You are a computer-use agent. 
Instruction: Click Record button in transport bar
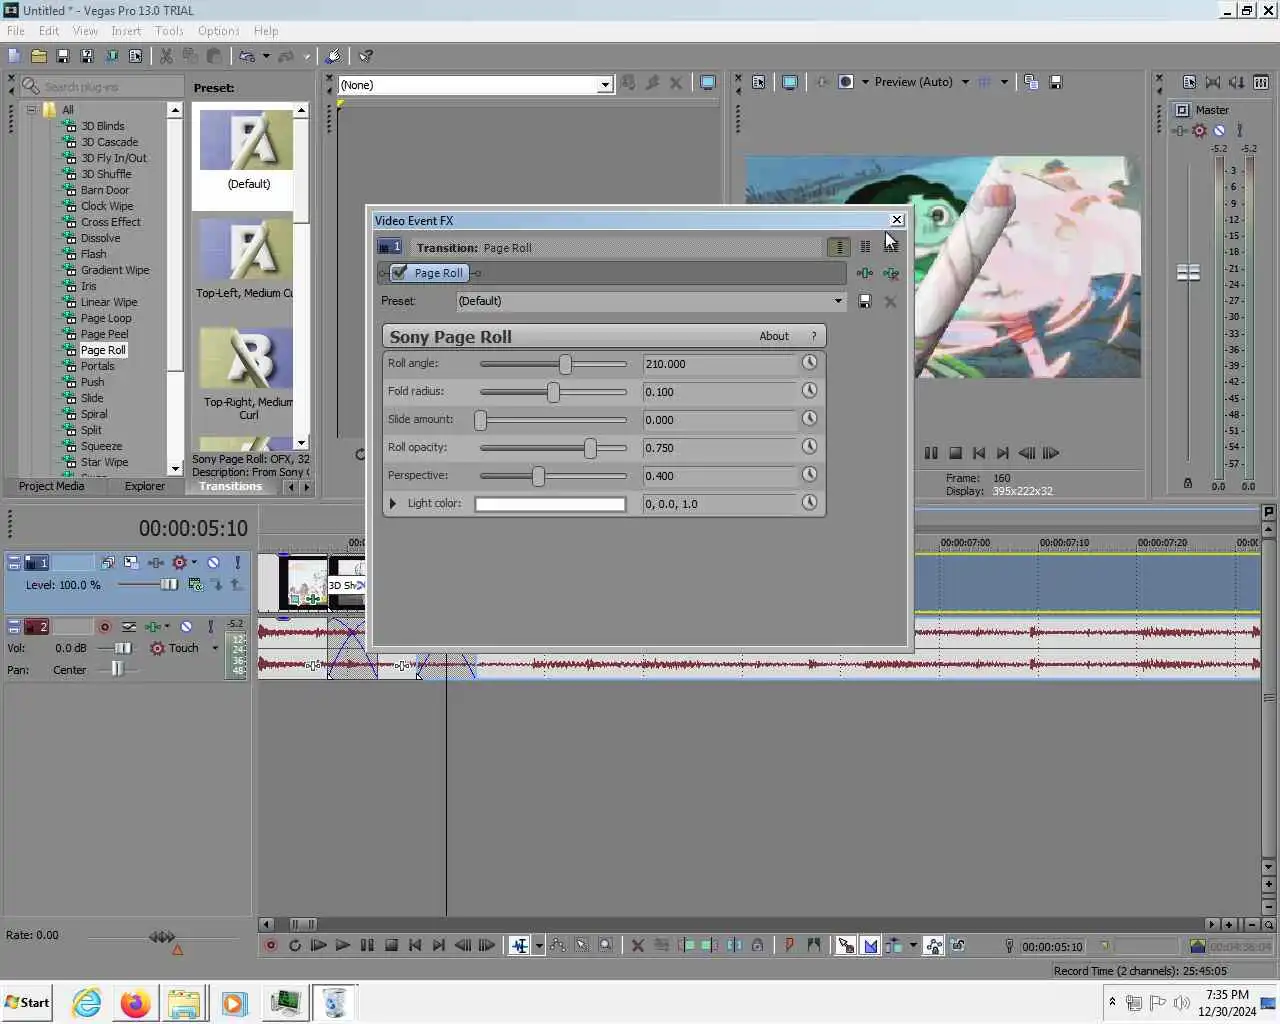(270, 945)
